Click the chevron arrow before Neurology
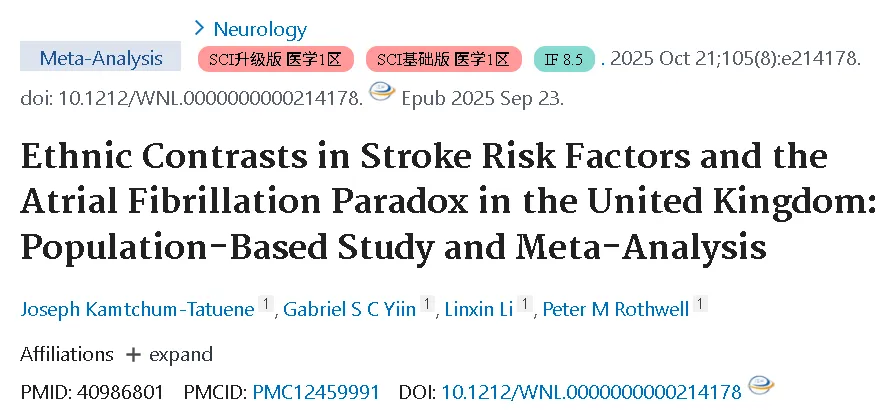 pos(199,27)
